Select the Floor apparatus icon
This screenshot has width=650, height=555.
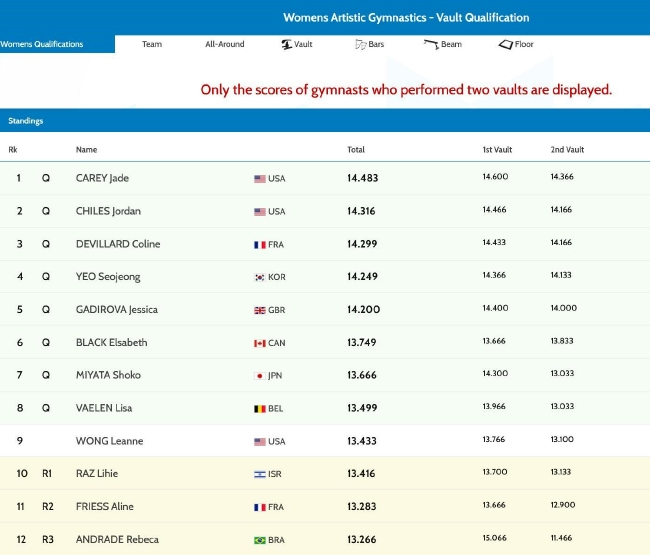pos(506,44)
